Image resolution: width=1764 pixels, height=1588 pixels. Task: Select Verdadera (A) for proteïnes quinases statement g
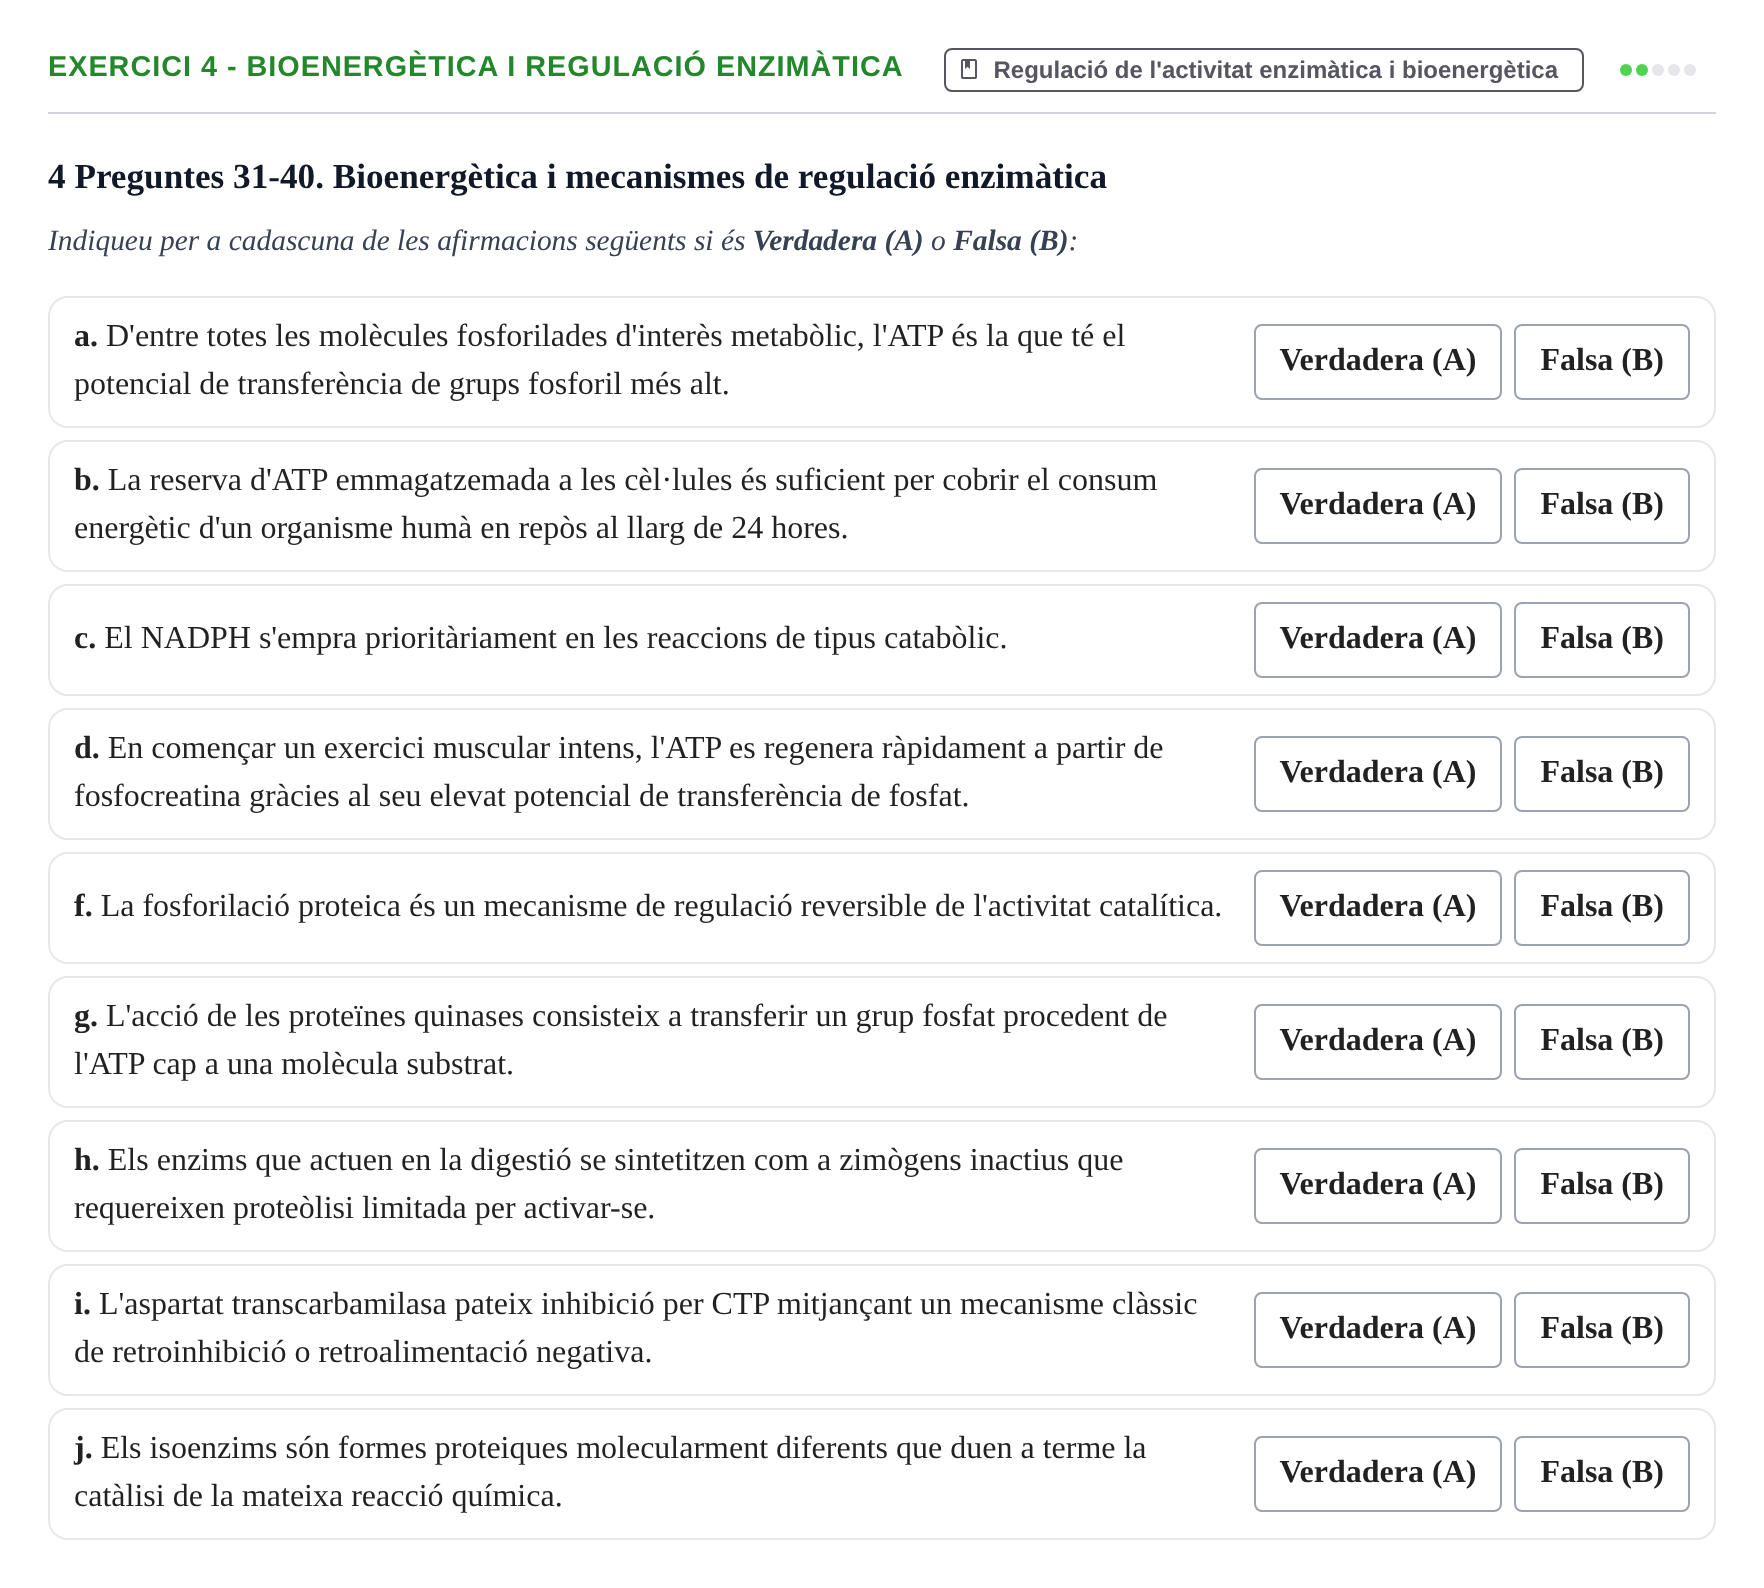coord(1377,1042)
